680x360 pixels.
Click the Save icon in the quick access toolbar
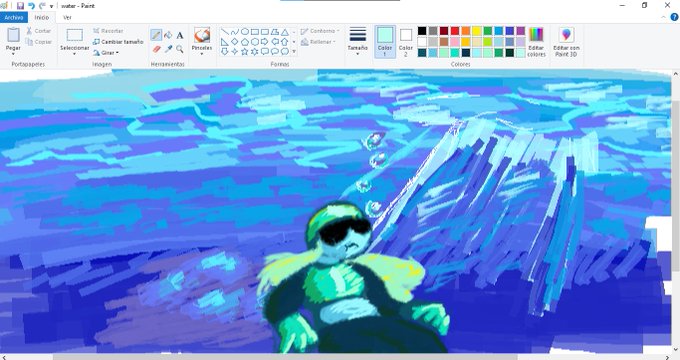coord(20,6)
